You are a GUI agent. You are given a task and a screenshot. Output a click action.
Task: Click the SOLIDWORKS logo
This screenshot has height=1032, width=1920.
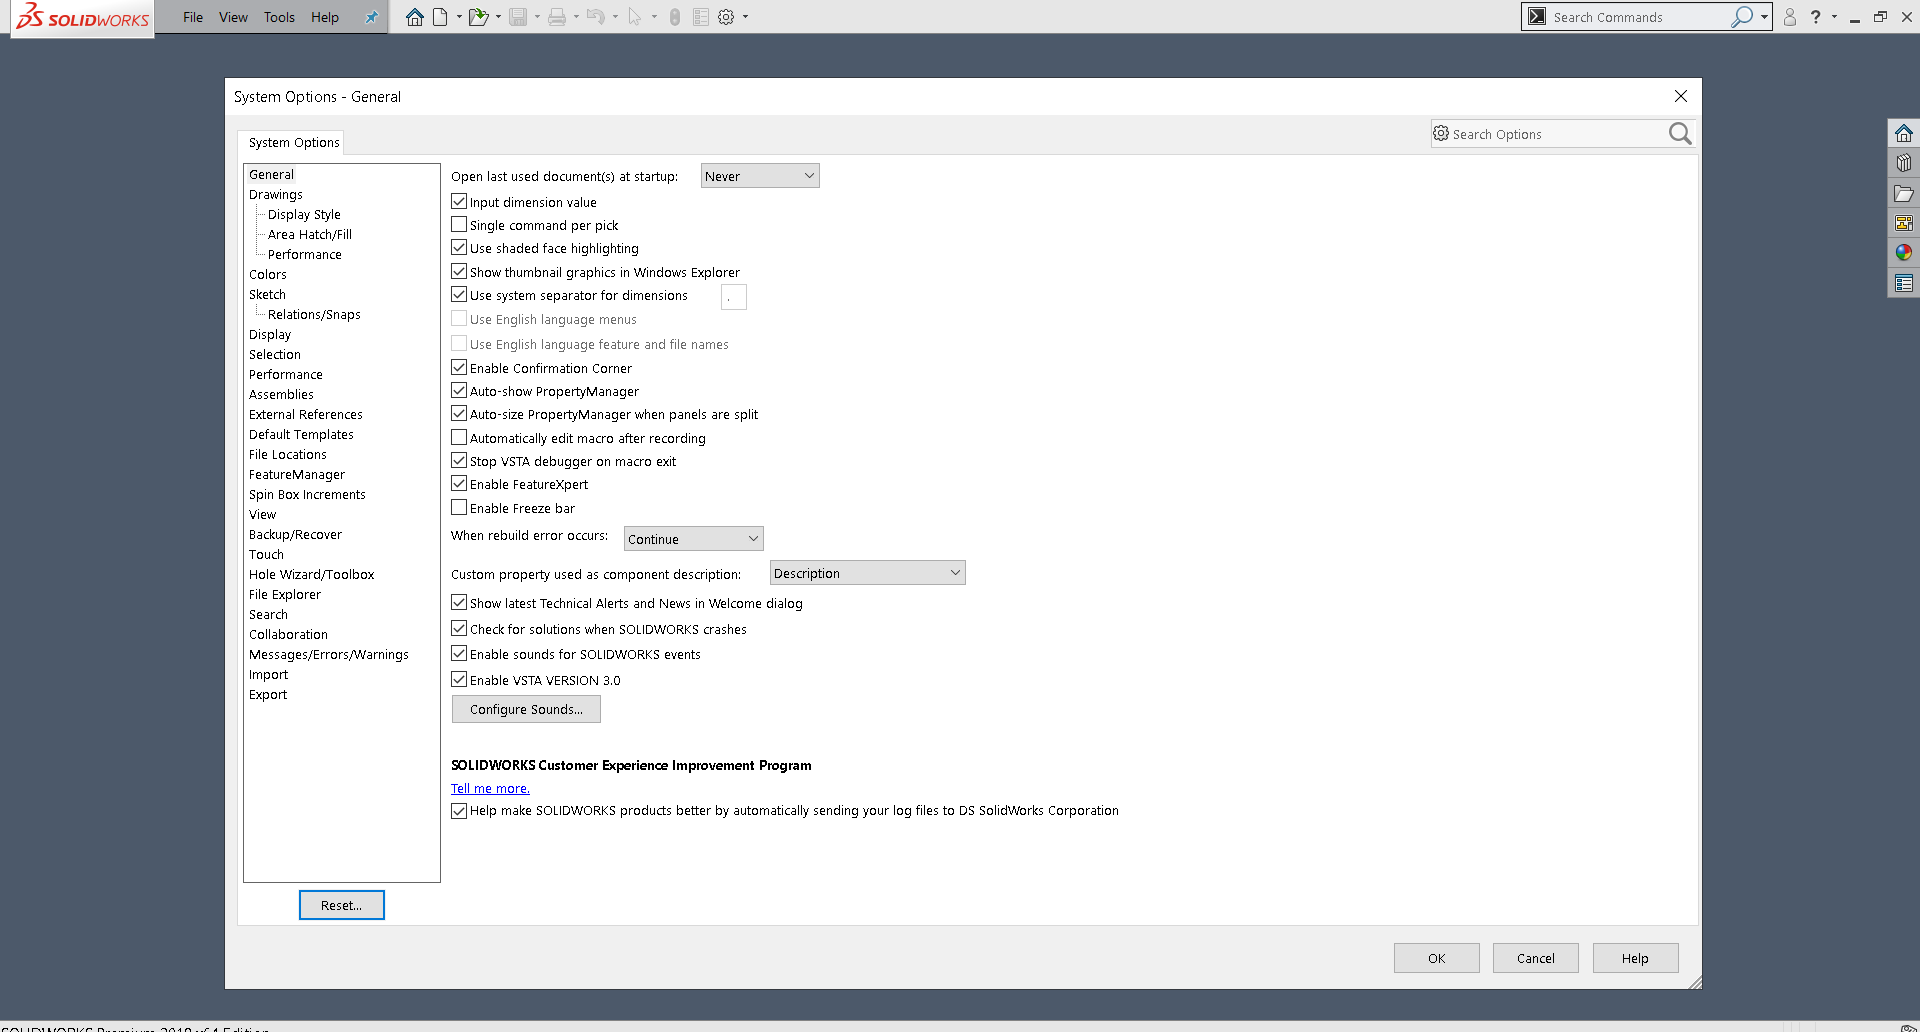[x=83, y=18]
